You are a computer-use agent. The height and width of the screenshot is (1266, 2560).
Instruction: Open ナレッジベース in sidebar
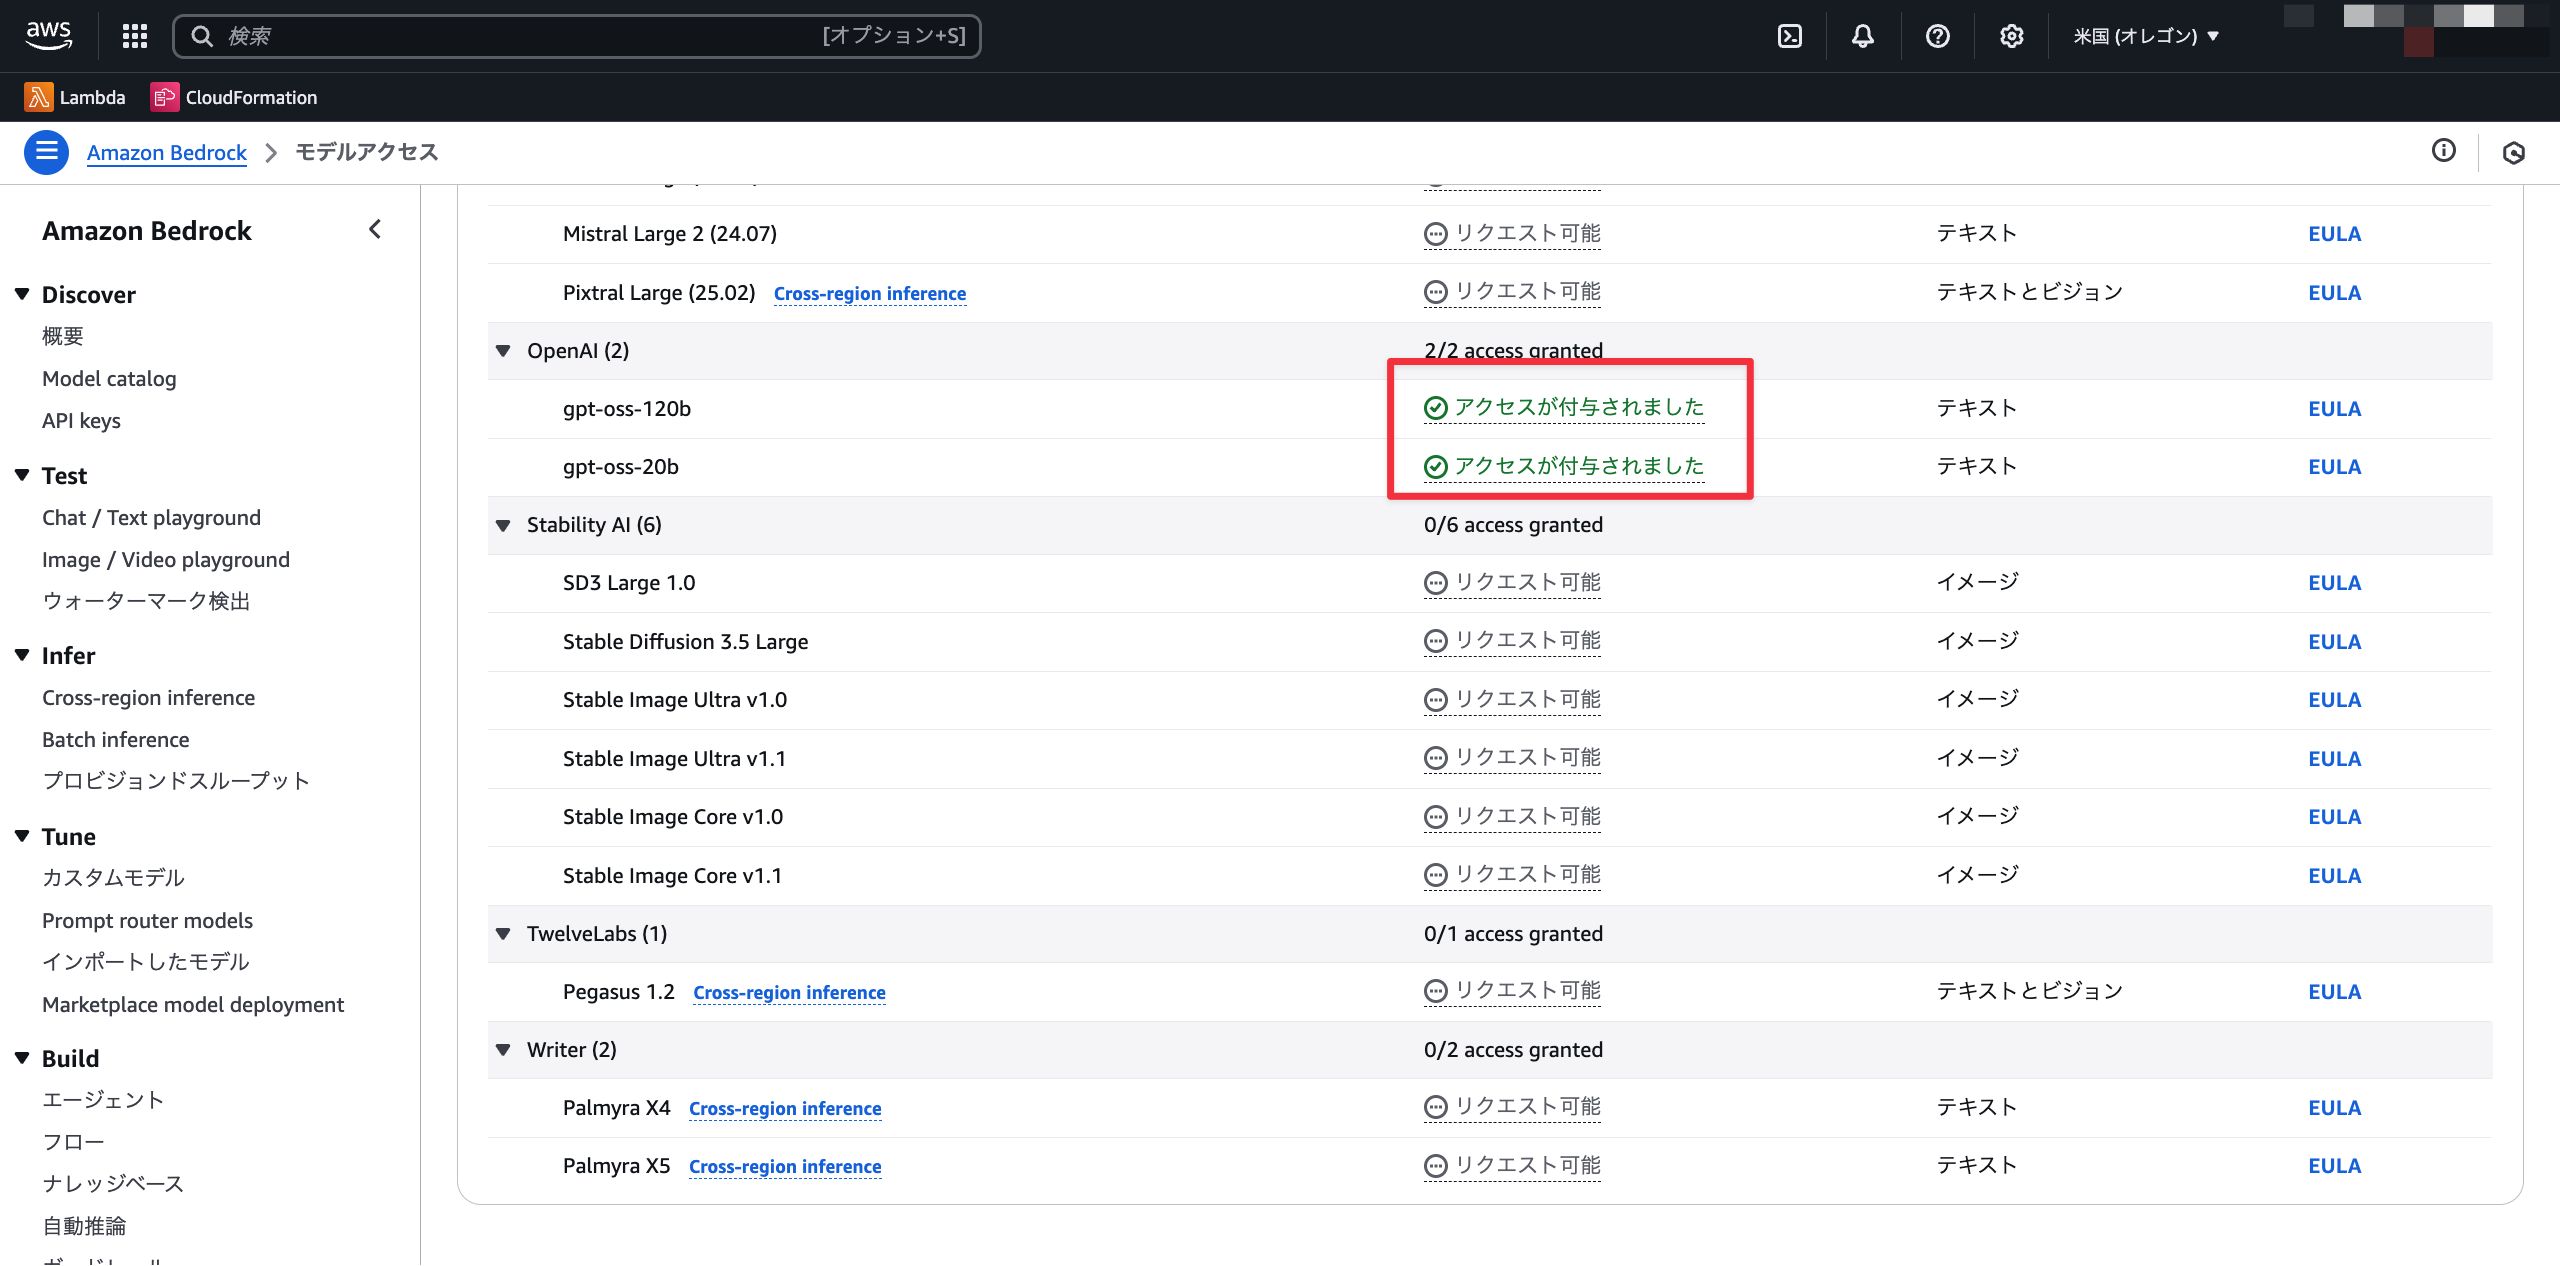[113, 1184]
